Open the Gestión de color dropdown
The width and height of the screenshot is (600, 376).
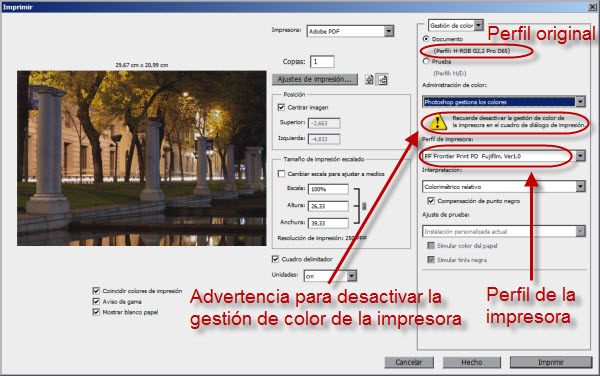[456, 25]
